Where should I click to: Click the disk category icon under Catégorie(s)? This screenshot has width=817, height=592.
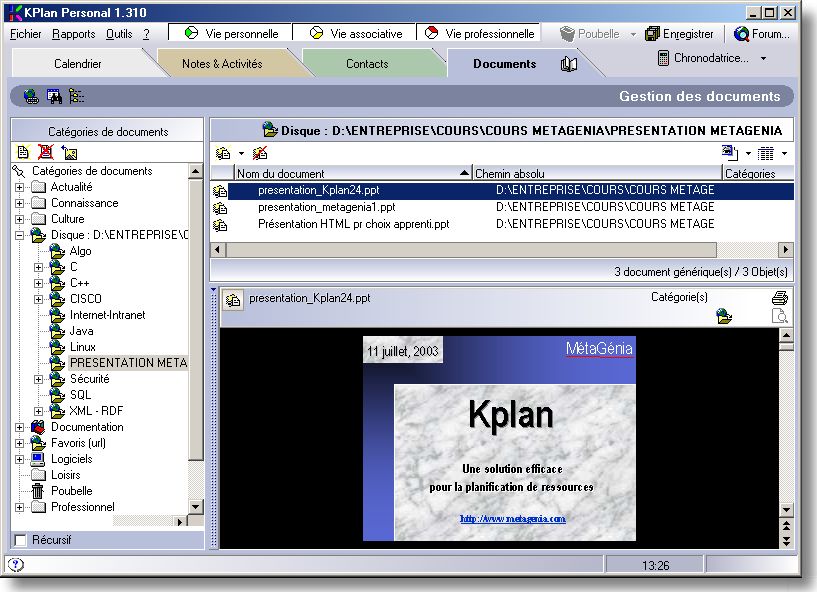point(724,316)
